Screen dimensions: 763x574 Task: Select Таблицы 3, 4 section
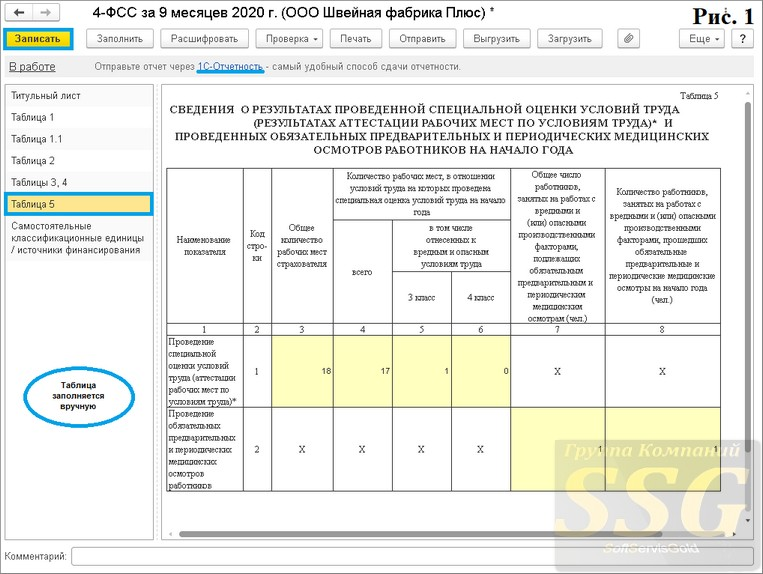coord(79,182)
